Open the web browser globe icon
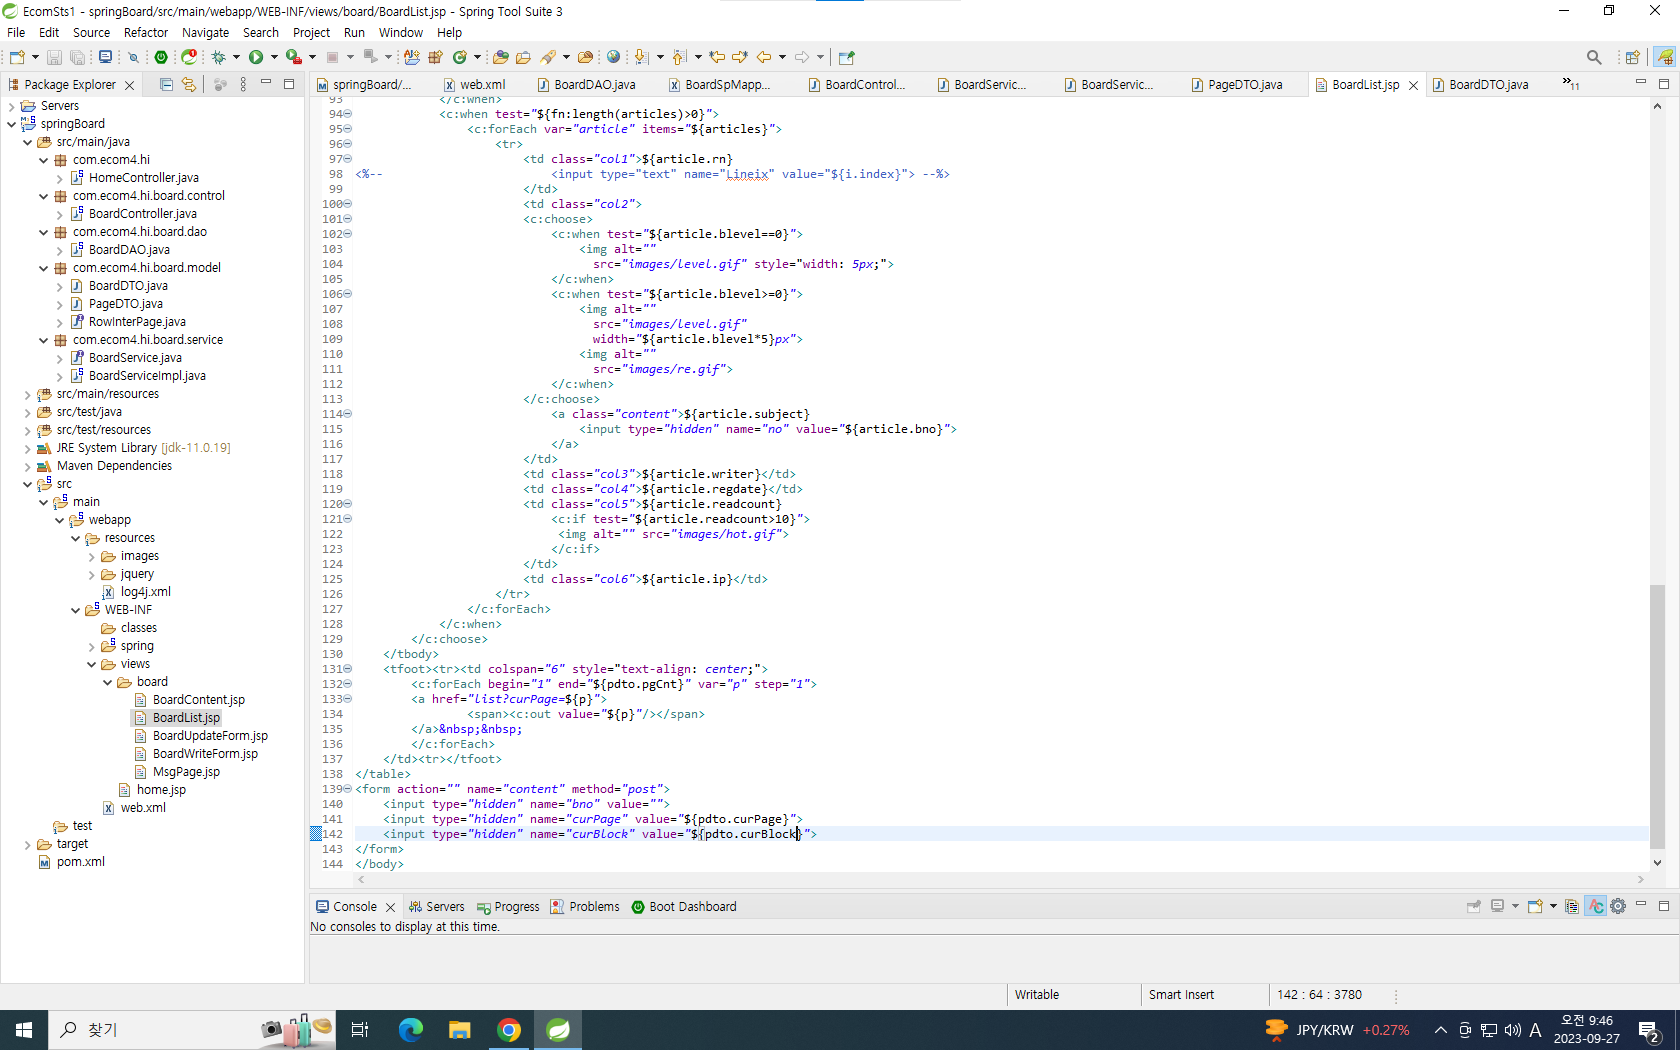Viewport: 1680px width, 1050px height. (x=613, y=57)
